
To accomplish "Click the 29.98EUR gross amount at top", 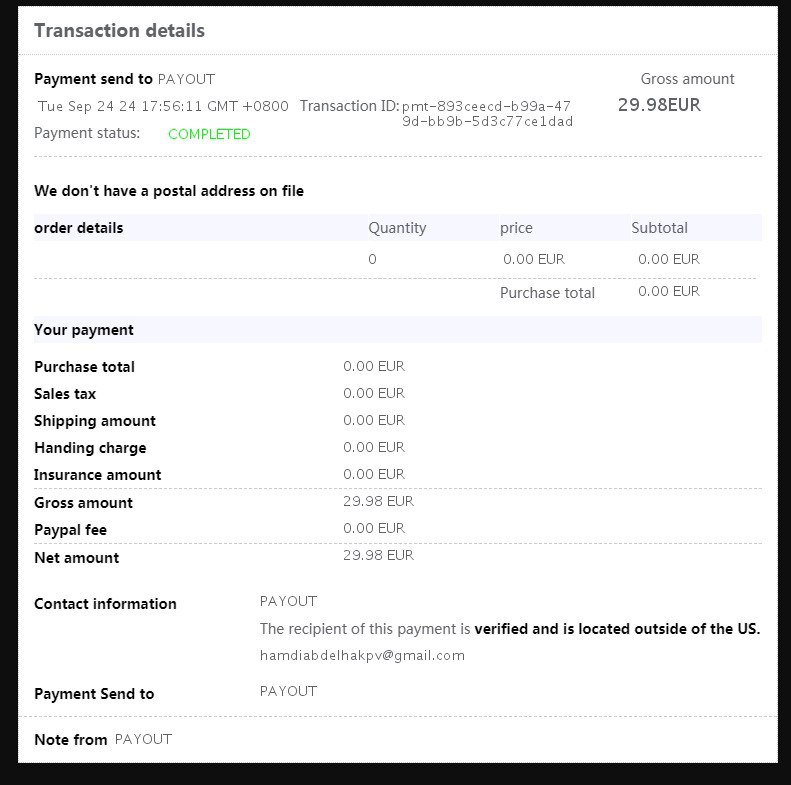I will point(658,104).
